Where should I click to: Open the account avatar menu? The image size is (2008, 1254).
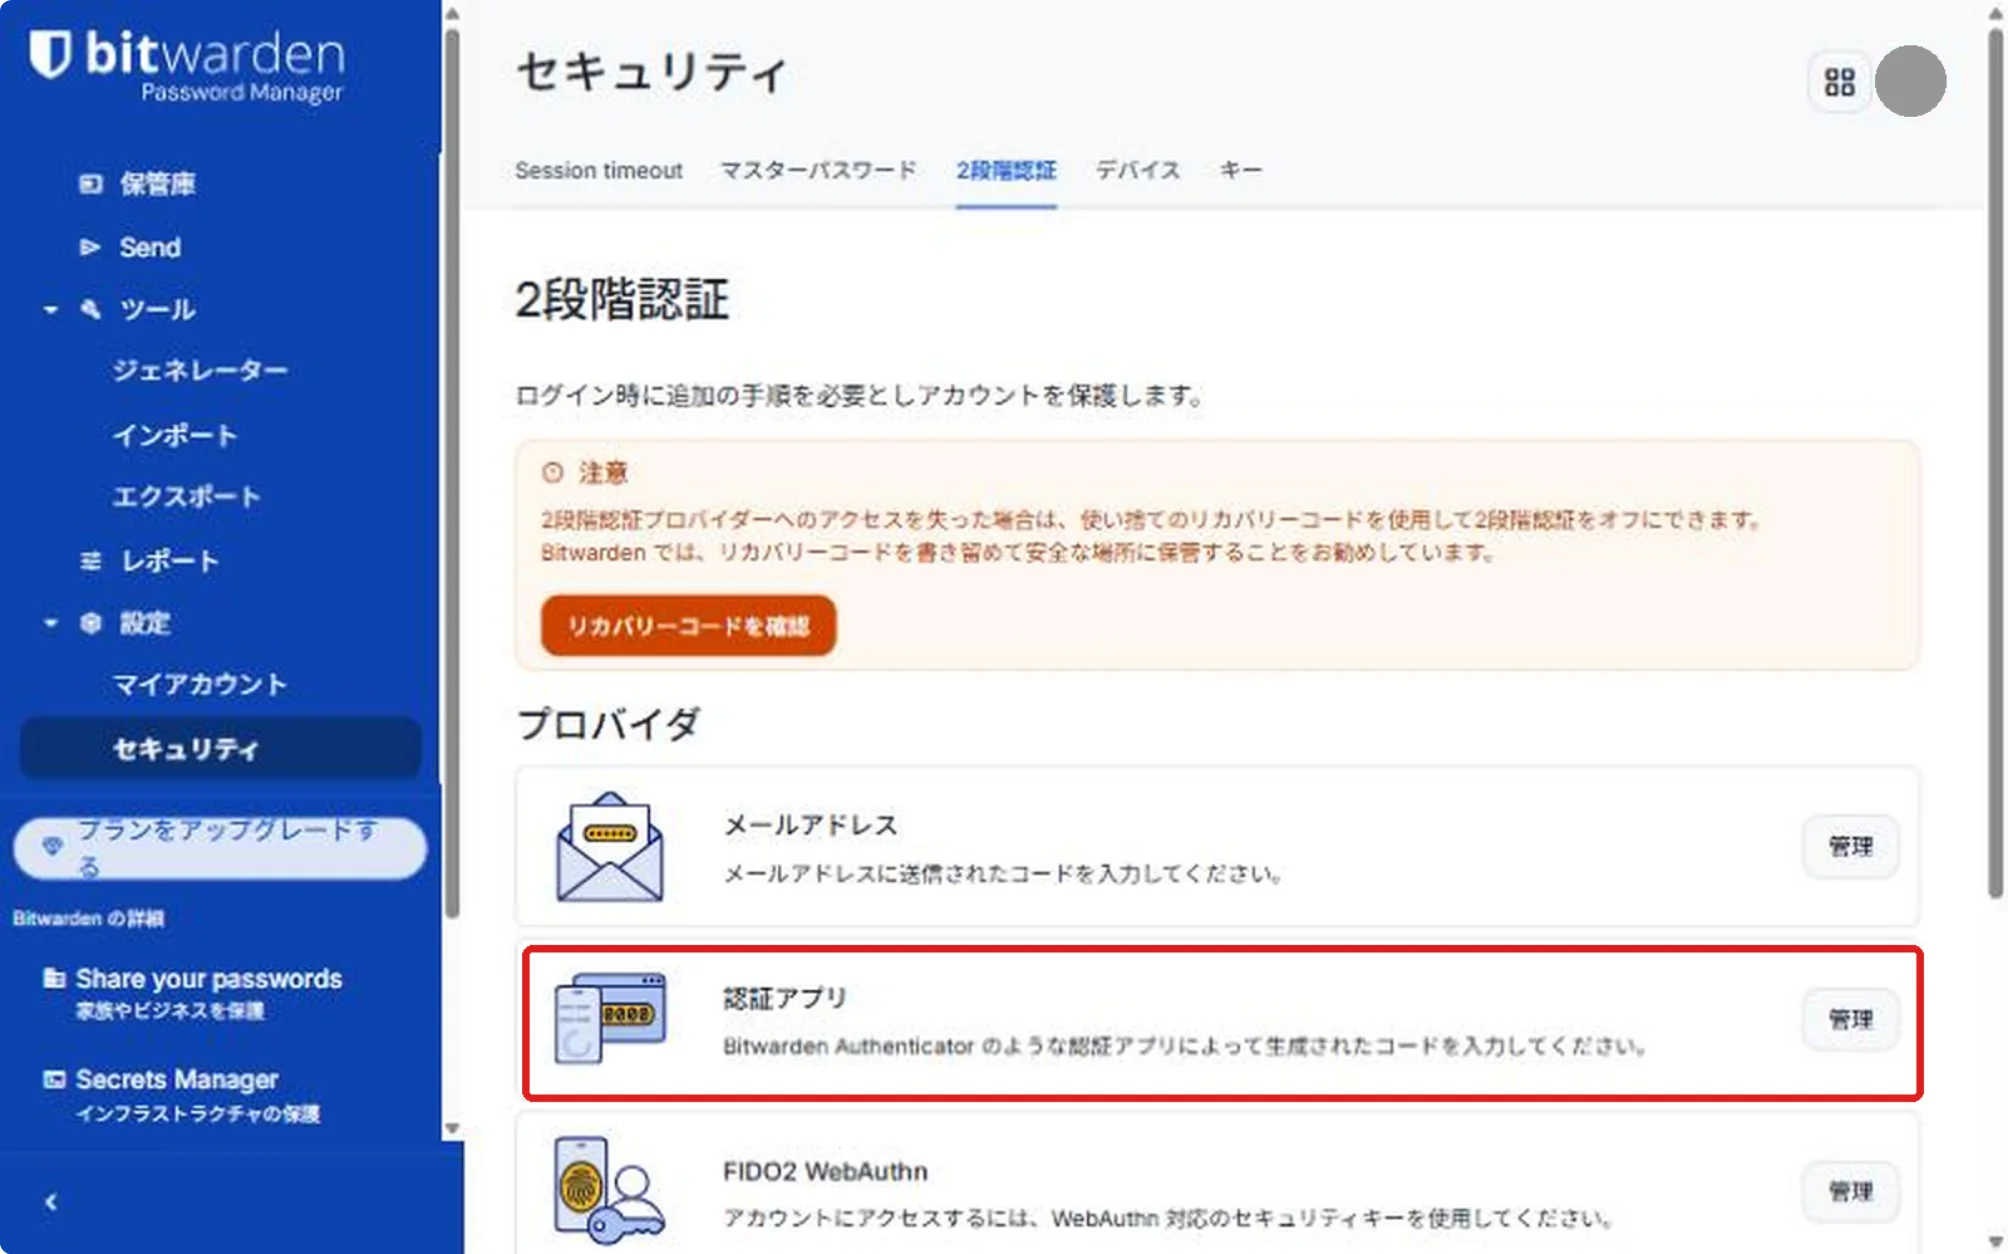point(1910,81)
